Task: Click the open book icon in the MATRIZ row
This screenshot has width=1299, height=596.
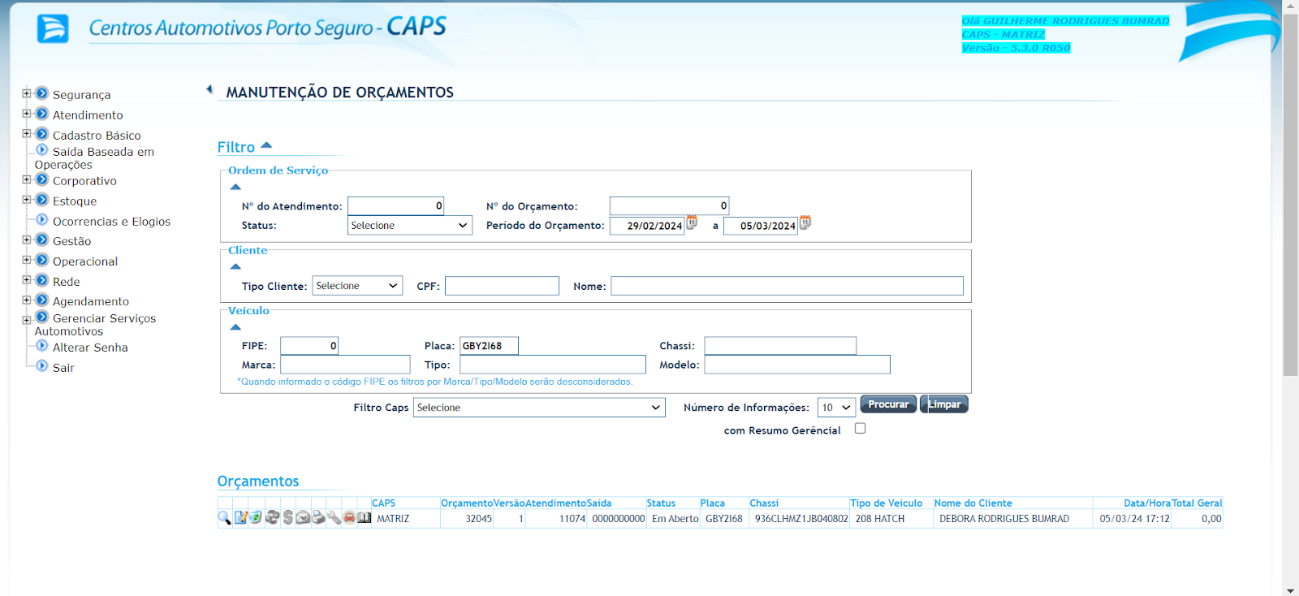Action: tap(364, 519)
